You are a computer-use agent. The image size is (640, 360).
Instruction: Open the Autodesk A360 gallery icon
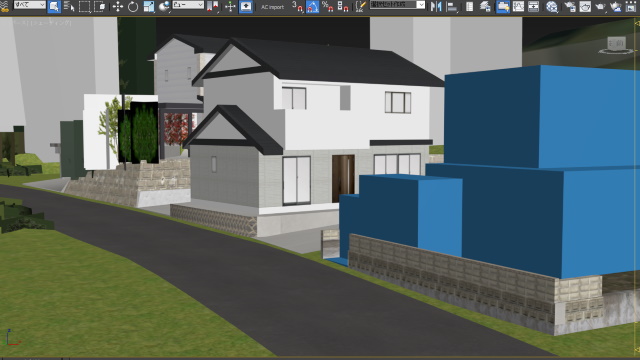[x=631, y=7]
